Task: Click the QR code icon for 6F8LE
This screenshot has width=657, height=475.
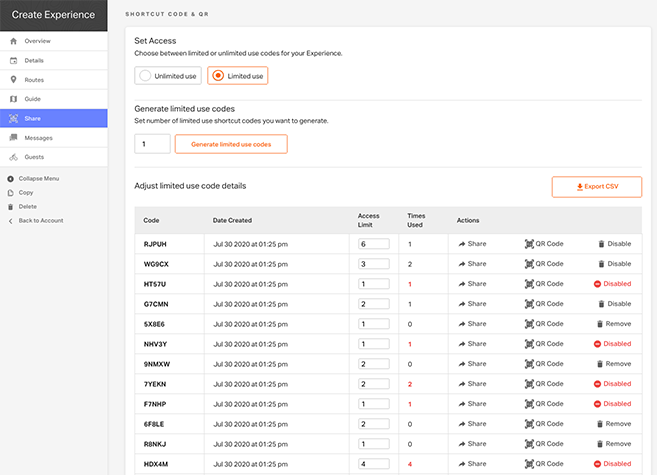Action: (x=529, y=424)
